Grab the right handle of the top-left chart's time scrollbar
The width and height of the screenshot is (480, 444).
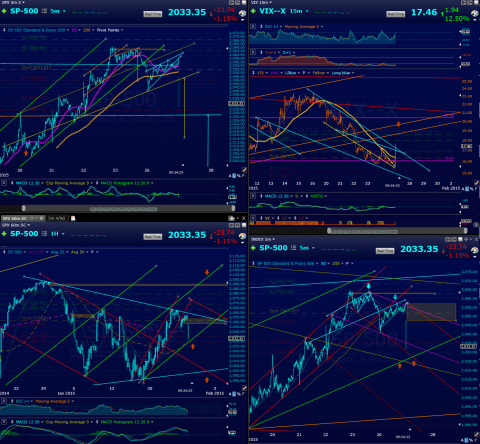(x=233, y=208)
